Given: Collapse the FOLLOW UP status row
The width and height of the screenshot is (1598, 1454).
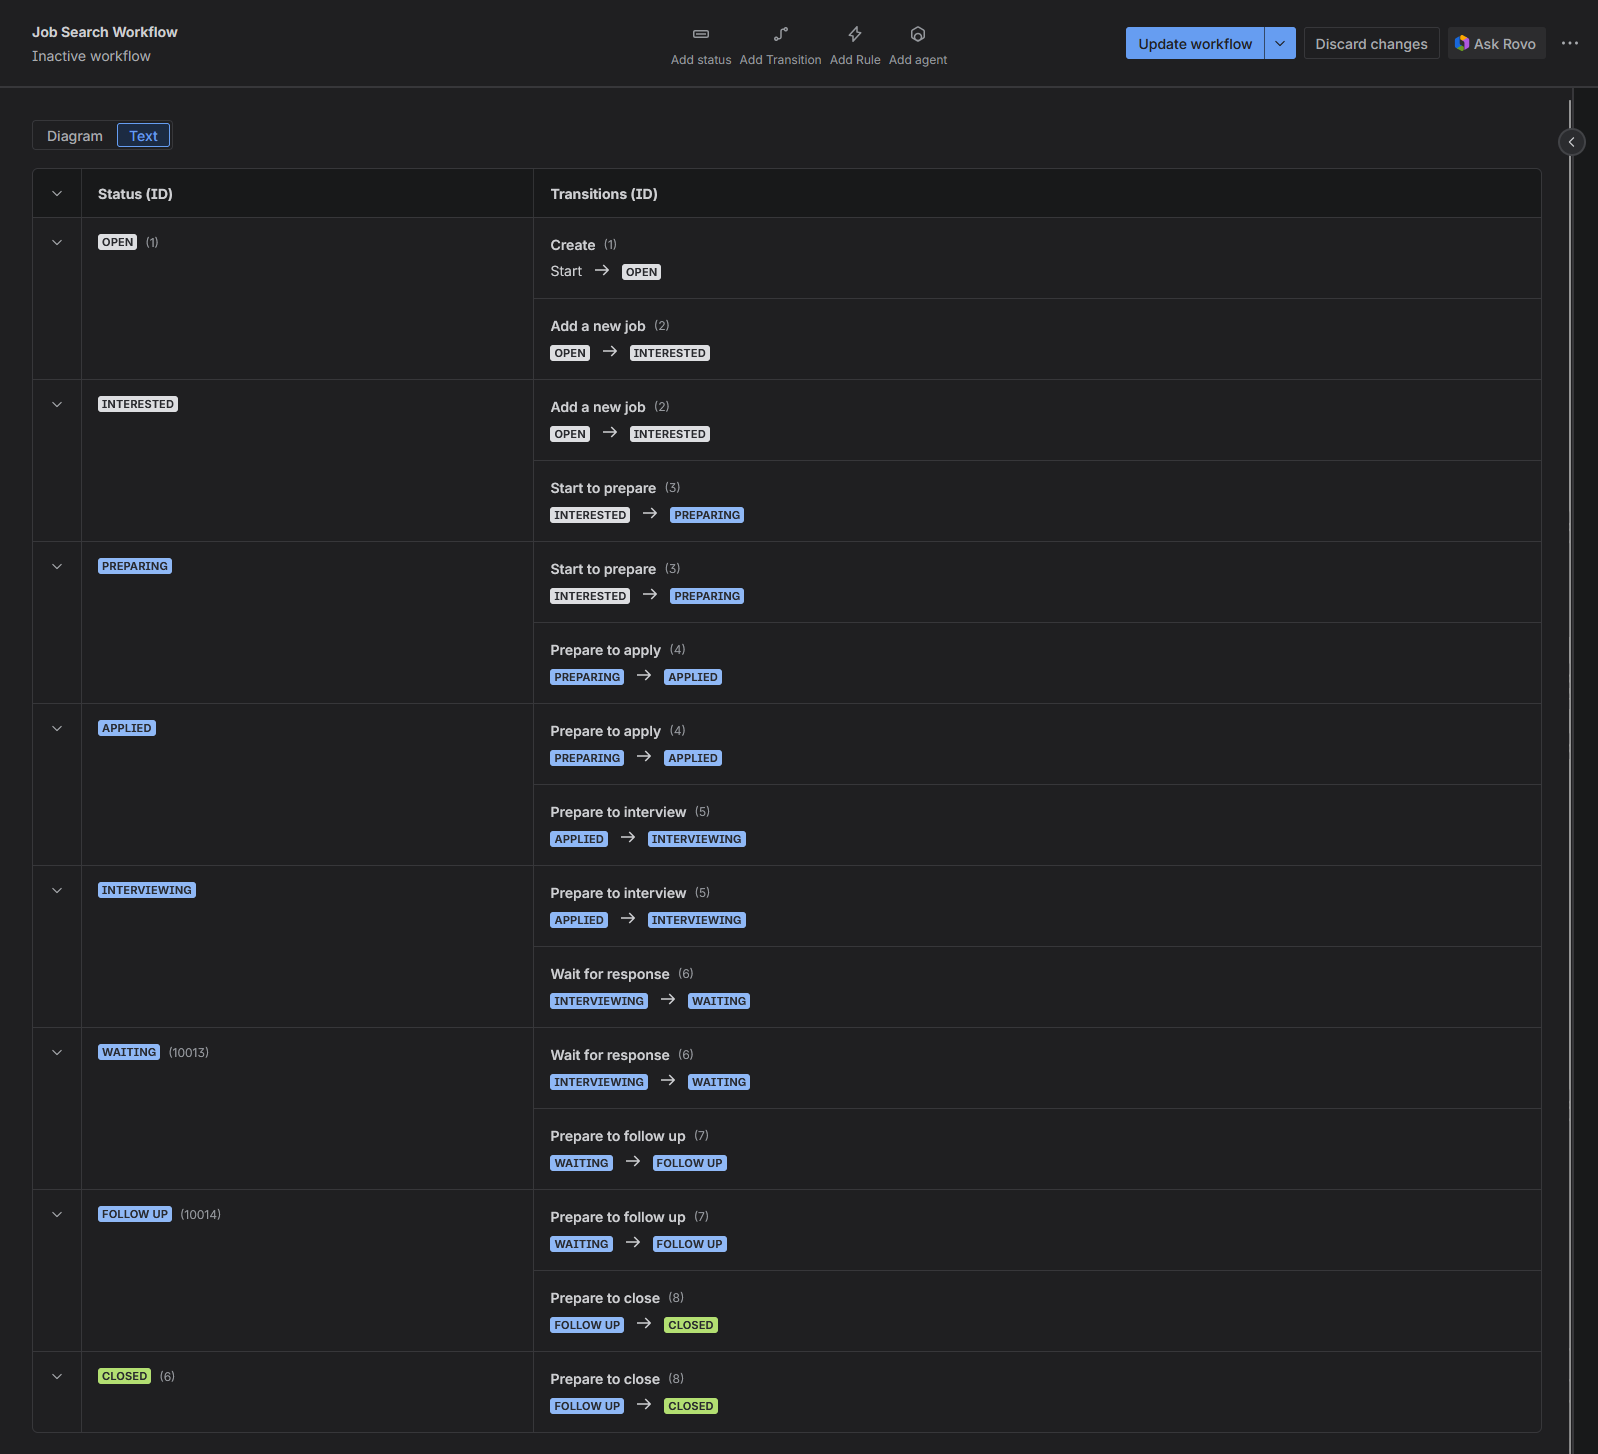Looking at the screenshot, I should (x=57, y=1214).
